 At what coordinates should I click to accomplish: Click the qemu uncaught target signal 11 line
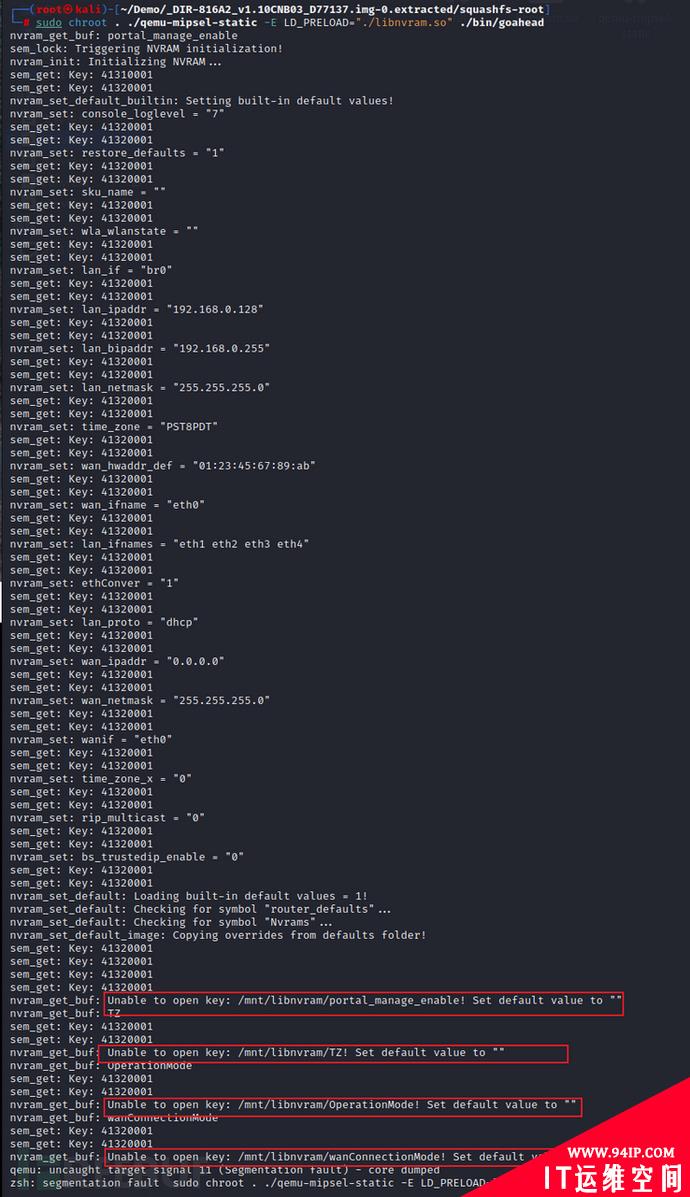pyautogui.click(x=225, y=1170)
